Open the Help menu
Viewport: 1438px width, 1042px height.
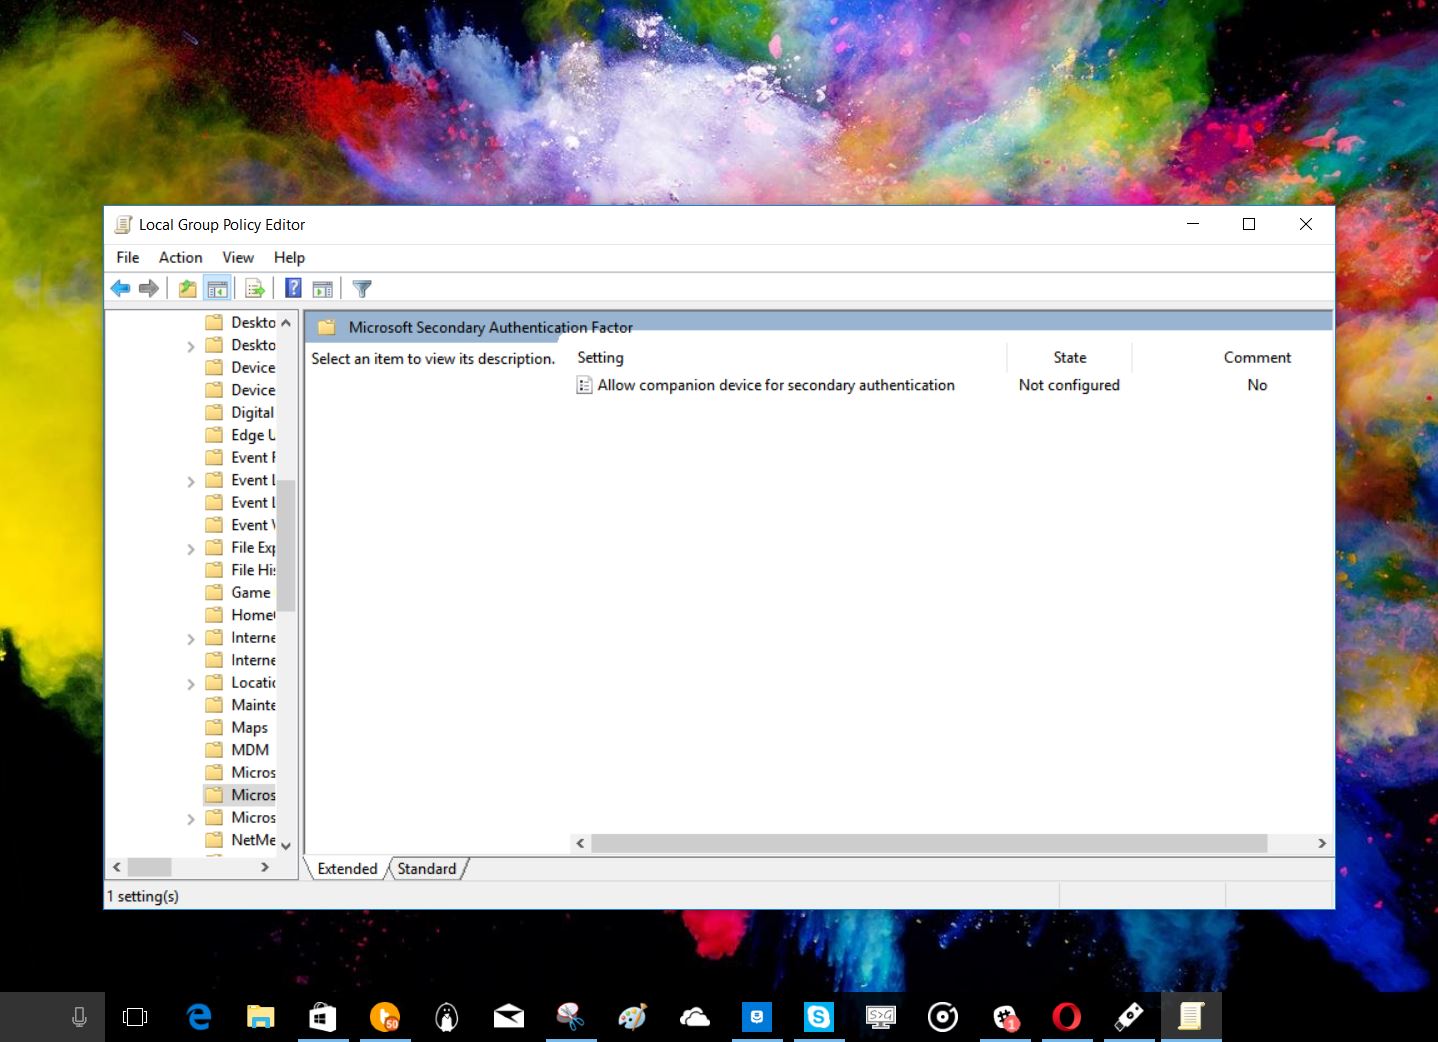tap(289, 257)
